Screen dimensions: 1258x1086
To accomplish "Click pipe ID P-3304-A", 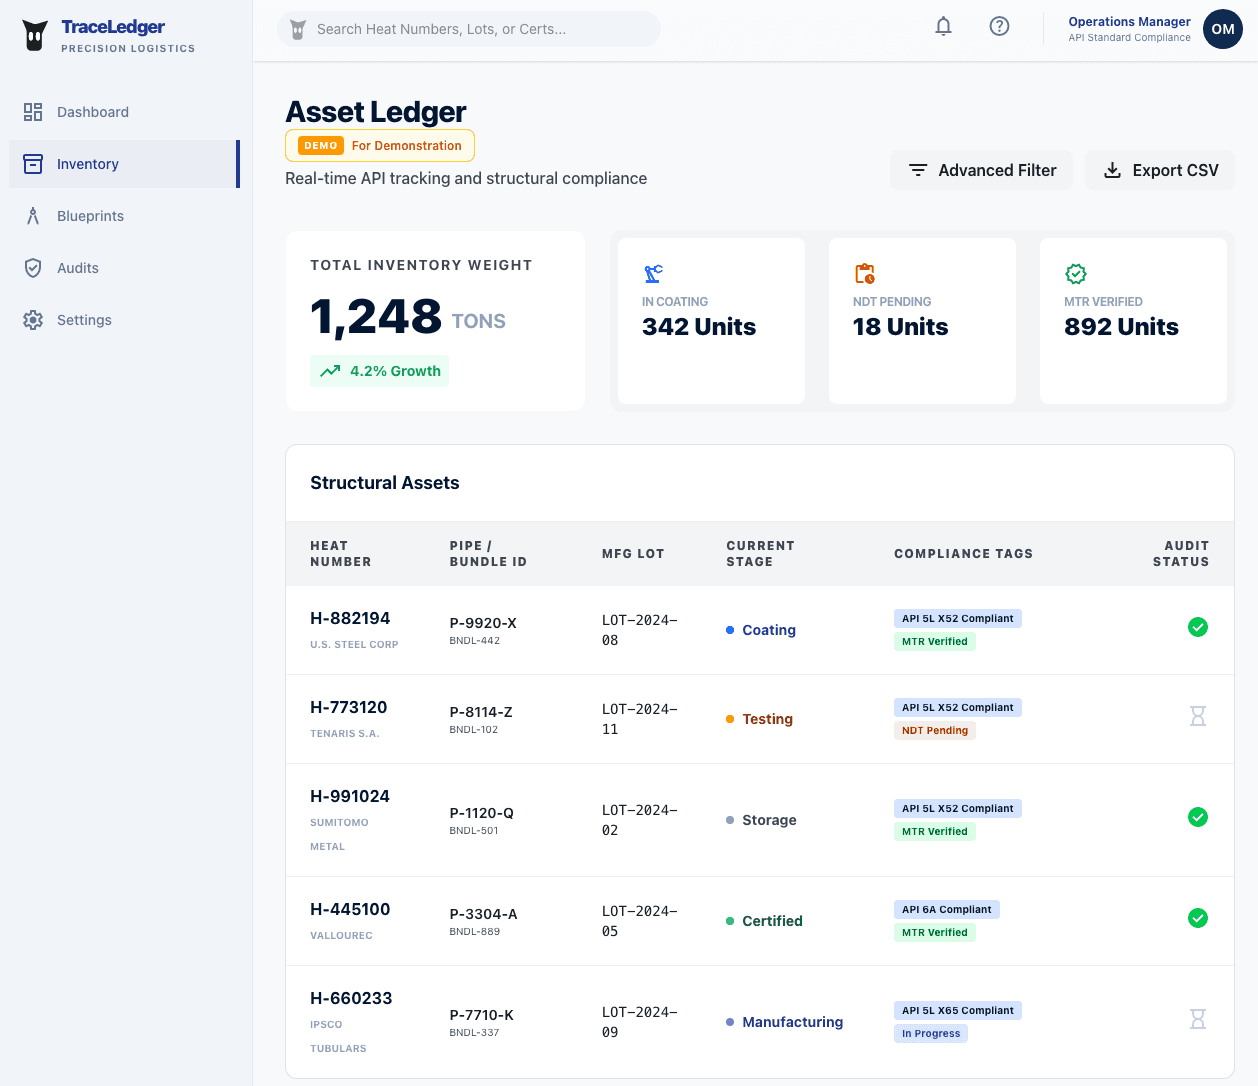I will 484,914.
